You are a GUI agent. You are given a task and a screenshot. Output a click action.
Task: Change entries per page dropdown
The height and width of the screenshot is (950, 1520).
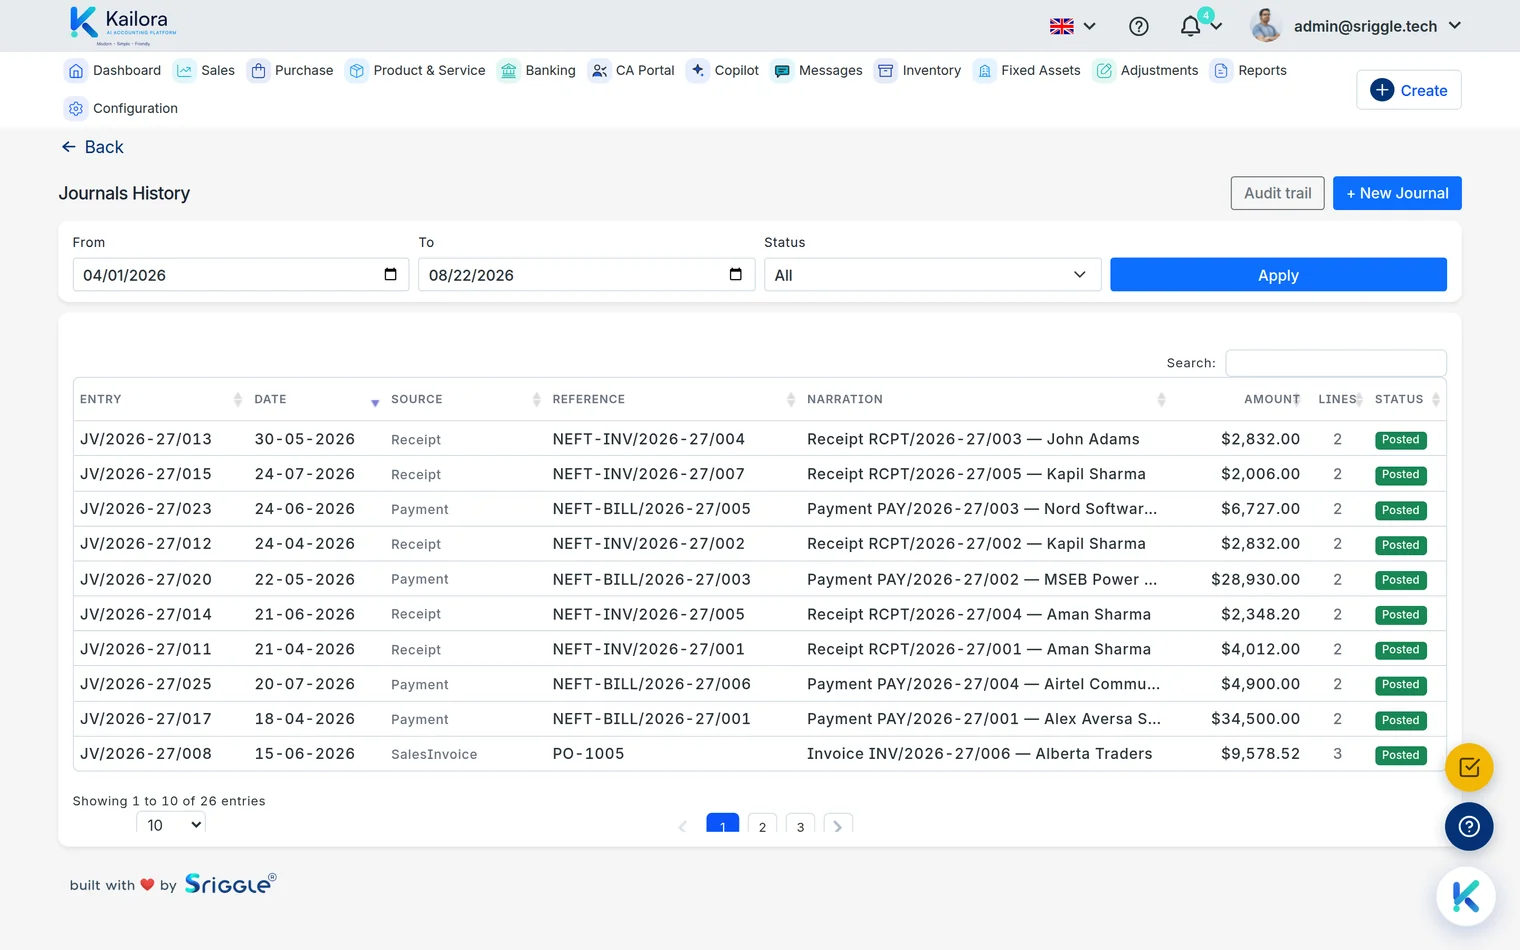pyautogui.click(x=171, y=825)
